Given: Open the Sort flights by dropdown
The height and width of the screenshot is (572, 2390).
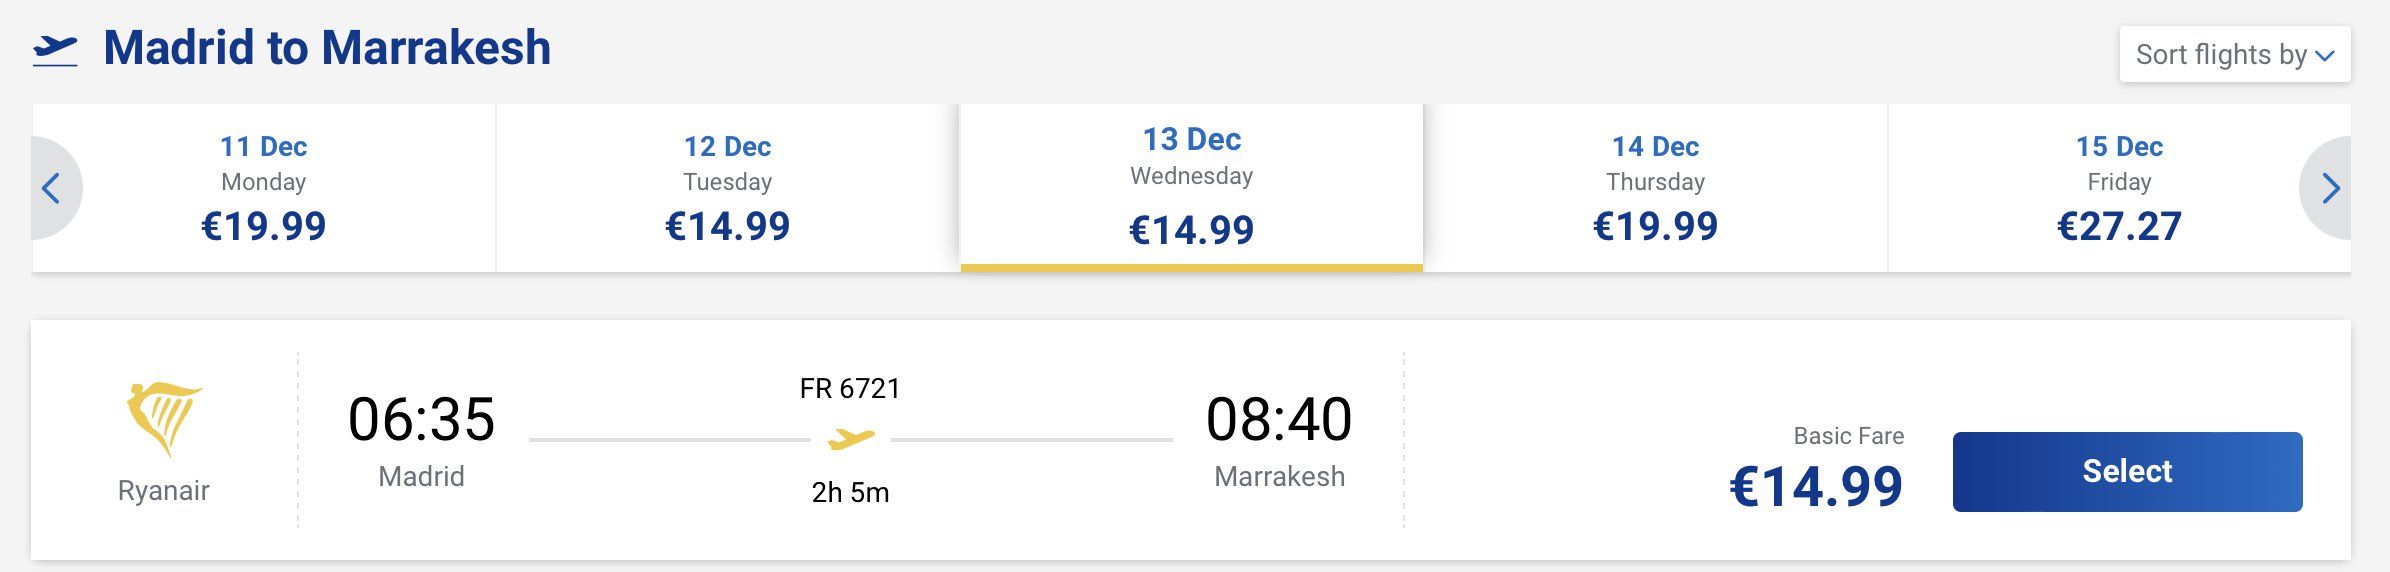Looking at the screenshot, I should pos(2234,54).
